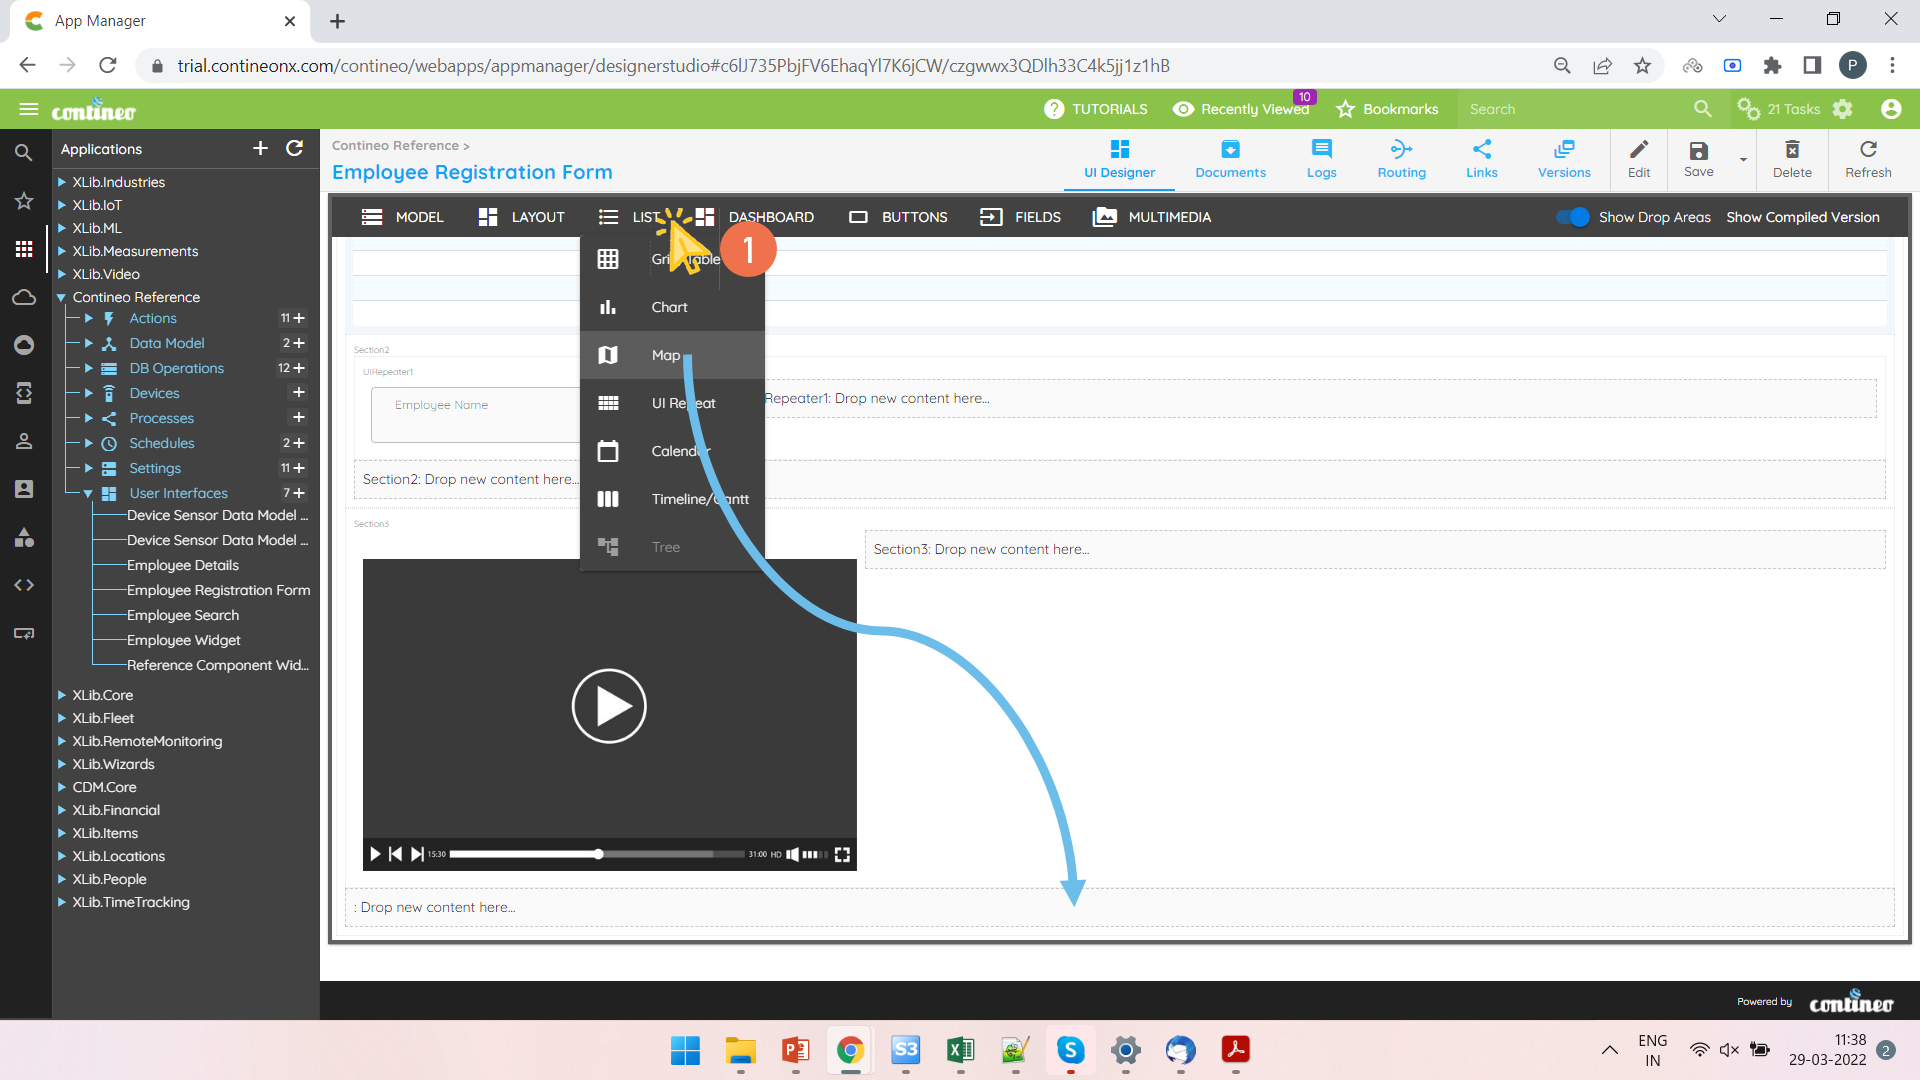
Task: Collapse the Contineo Reference tree node
Action: click(61, 297)
